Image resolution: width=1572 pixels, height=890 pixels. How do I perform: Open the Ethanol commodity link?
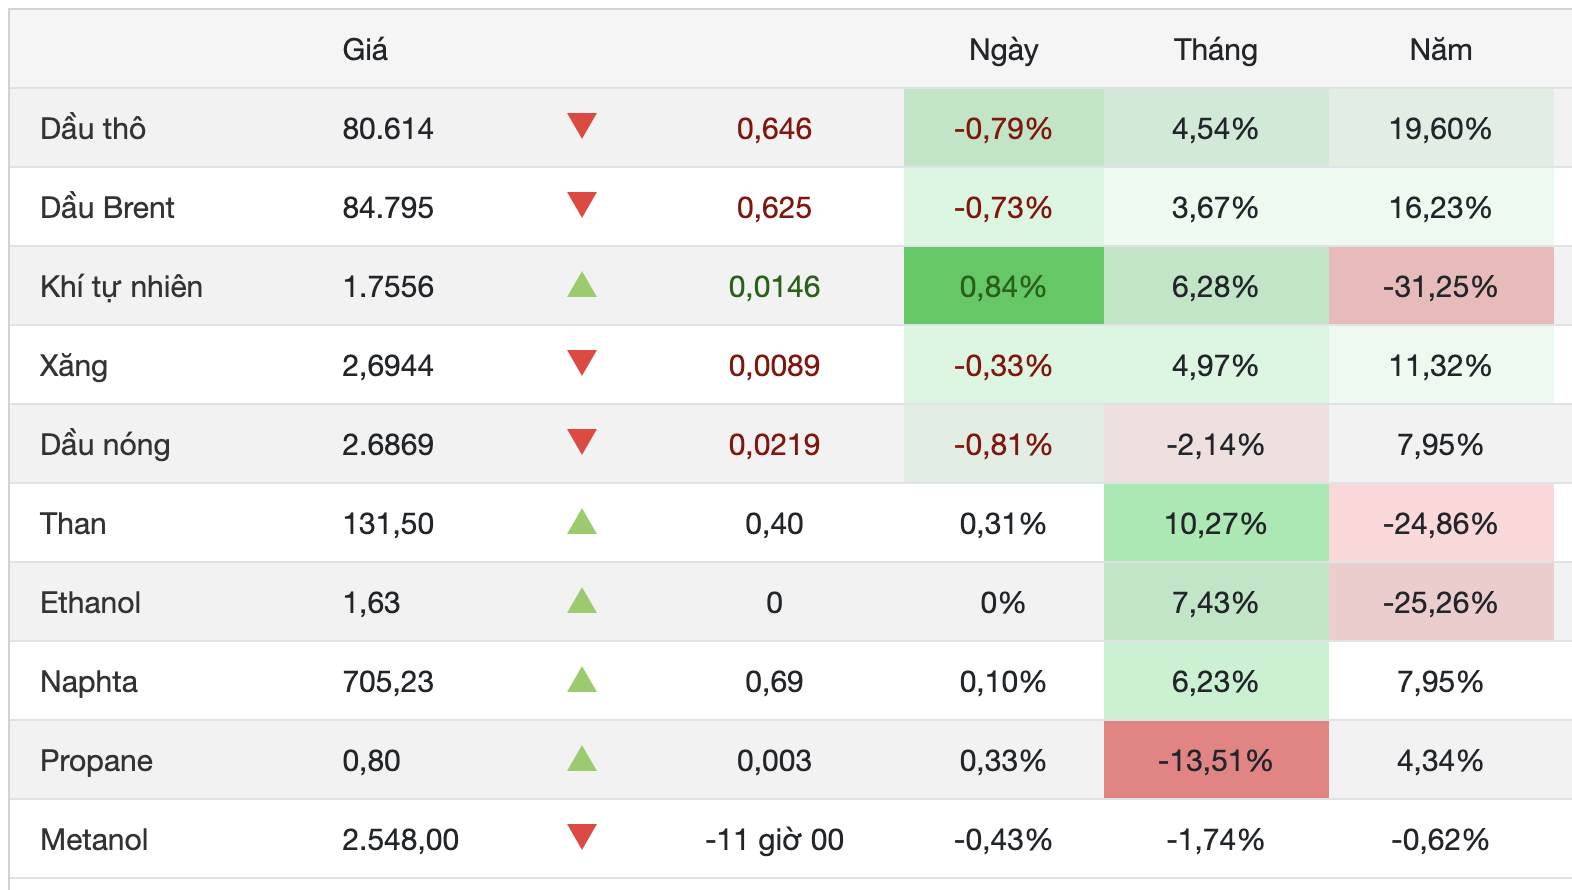pos(90,603)
